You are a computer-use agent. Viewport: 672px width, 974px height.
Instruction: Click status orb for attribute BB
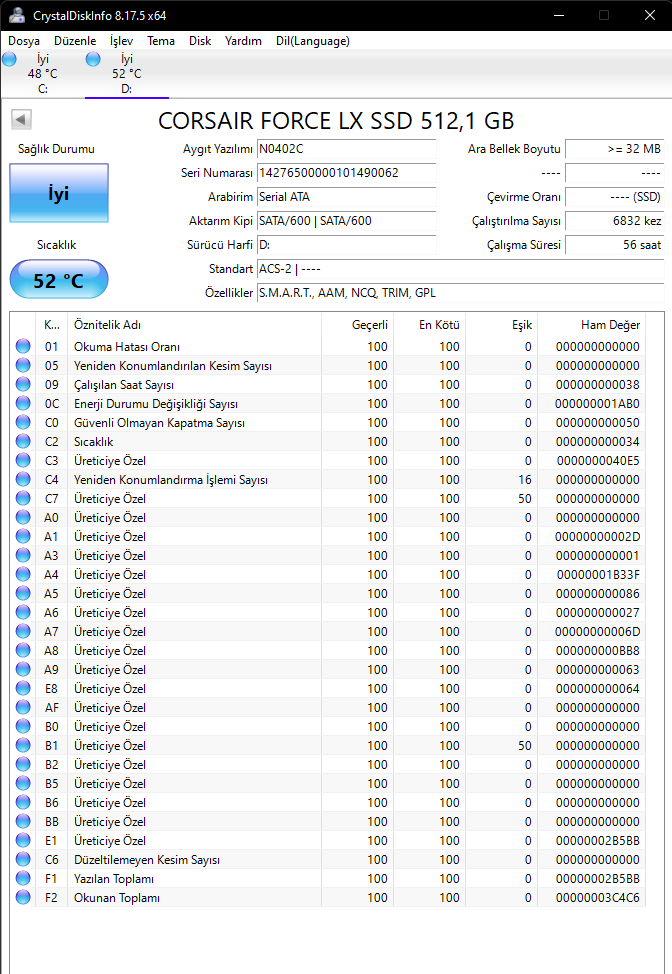tap(23, 821)
